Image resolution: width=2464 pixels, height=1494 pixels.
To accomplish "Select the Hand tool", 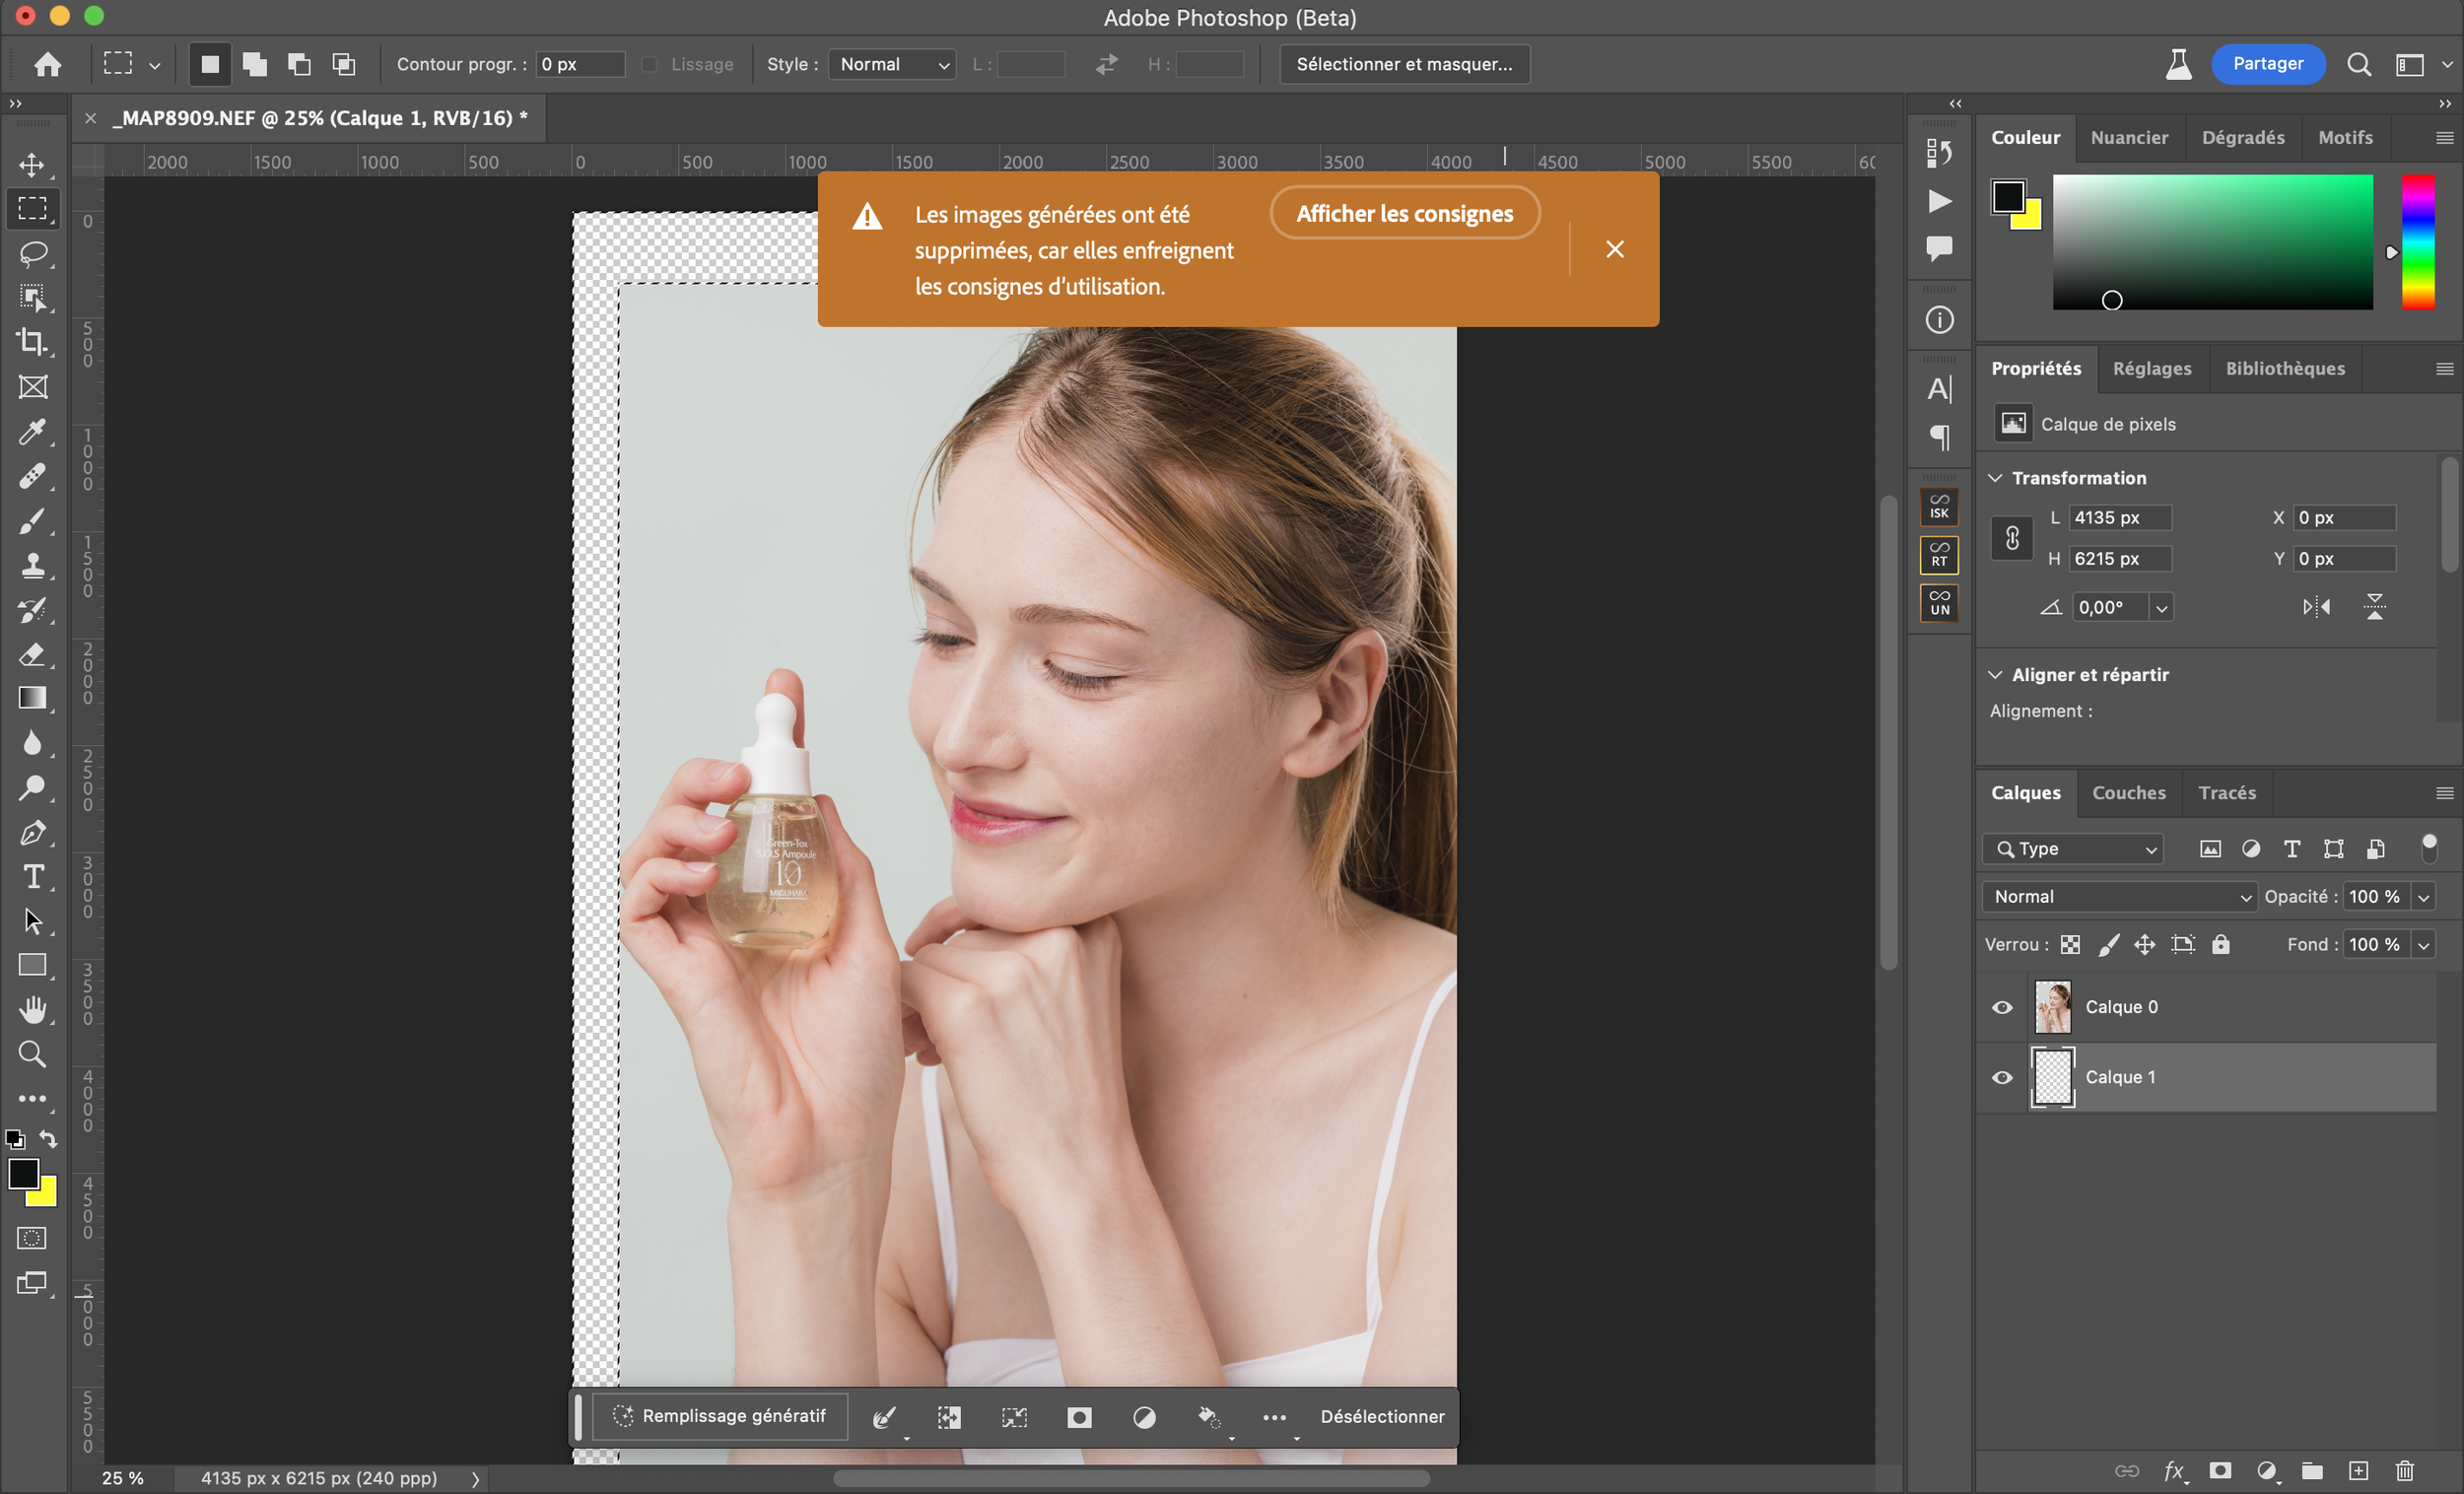I will [x=33, y=1010].
